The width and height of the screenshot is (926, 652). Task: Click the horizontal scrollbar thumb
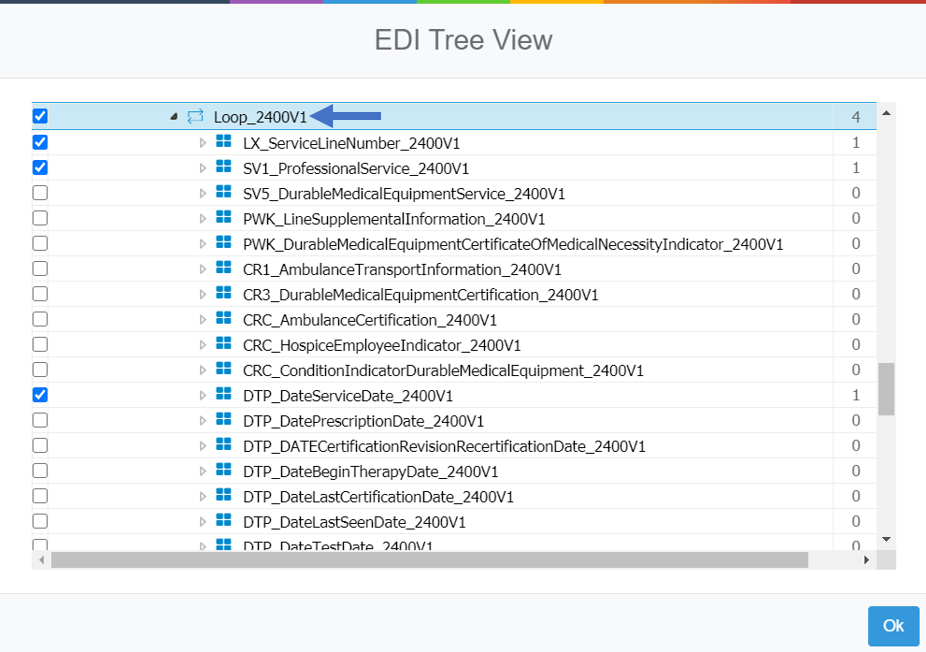(429, 560)
